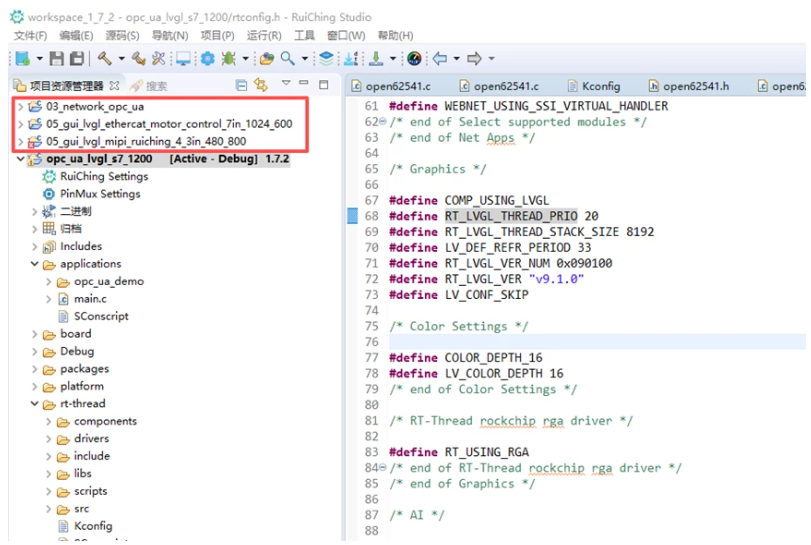Click the Collapse All icon in project explorer
This screenshot has width=811, height=545.
[x=241, y=85]
